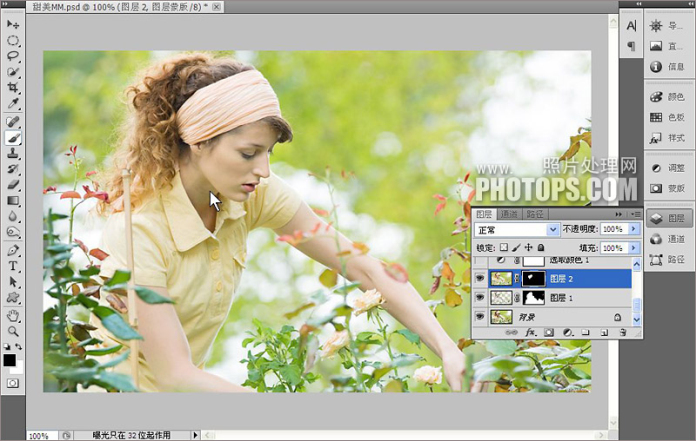Expand the 不透明度 opacity slider arrow

coord(634,229)
